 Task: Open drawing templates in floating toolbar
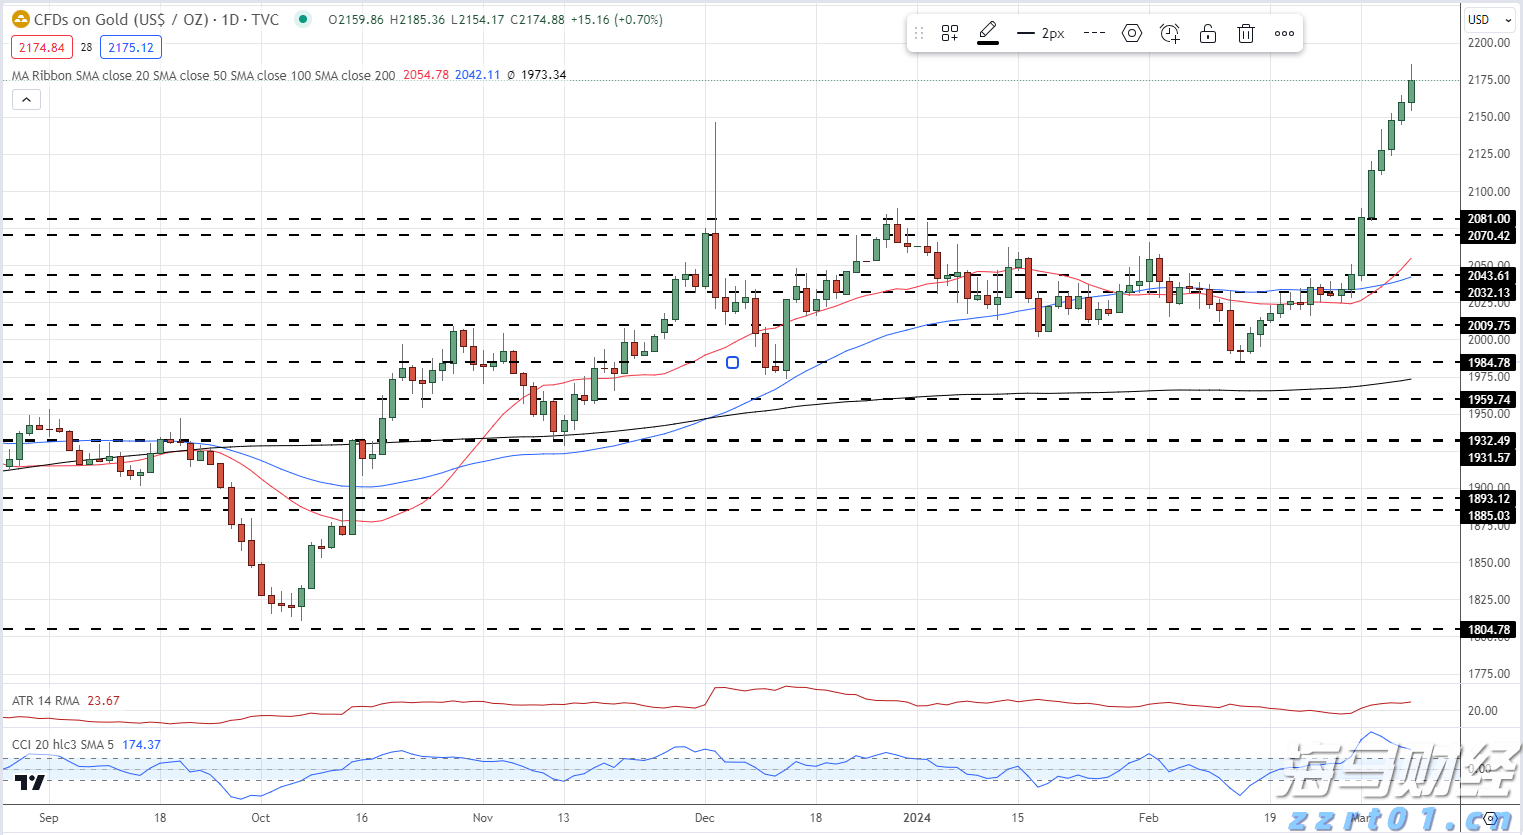[950, 33]
